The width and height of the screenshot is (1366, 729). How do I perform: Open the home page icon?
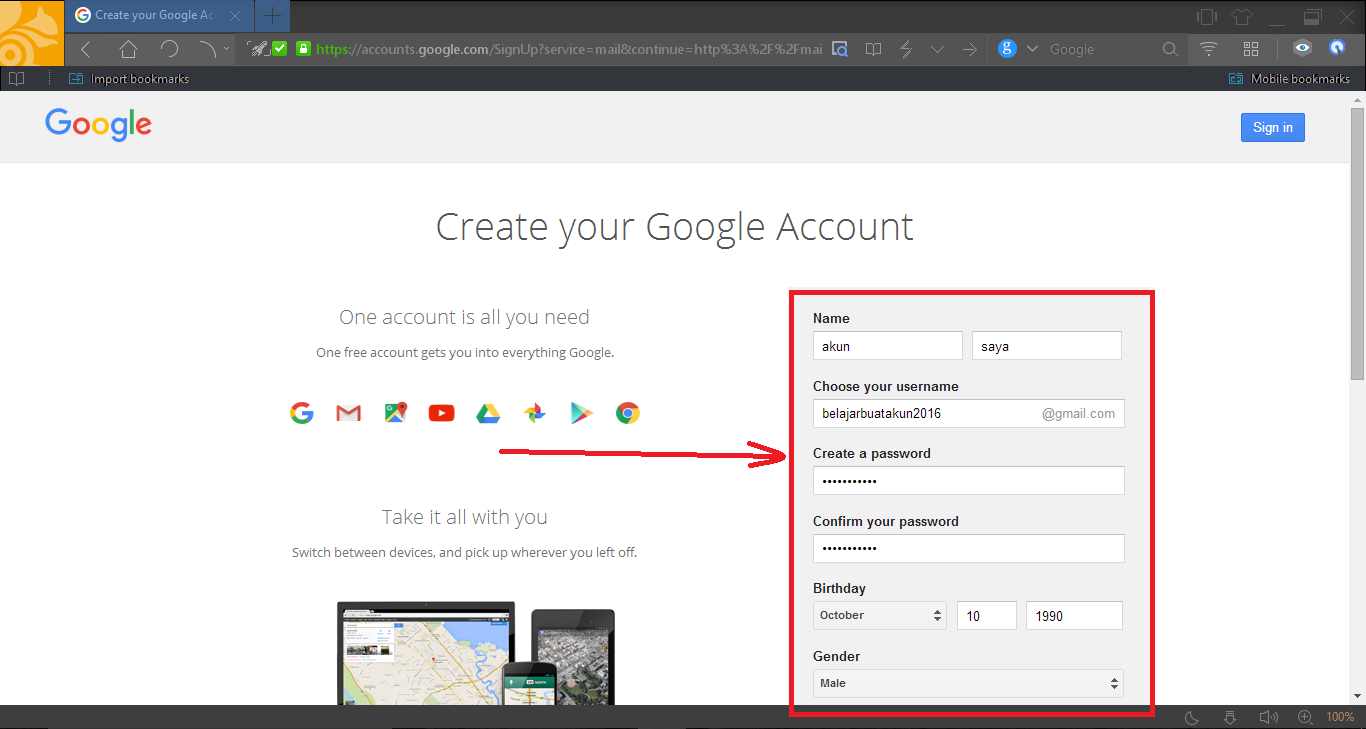[x=128, y=49]
